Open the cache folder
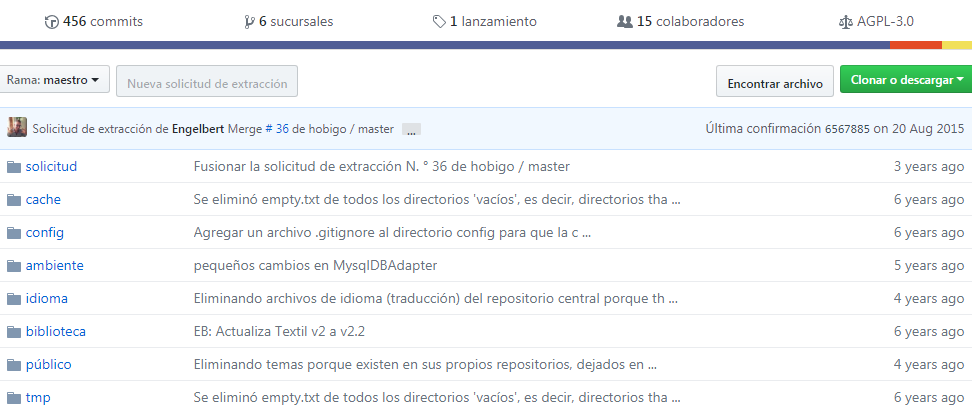The width and height of the screenshot is (972, 410). coord(43,199)
